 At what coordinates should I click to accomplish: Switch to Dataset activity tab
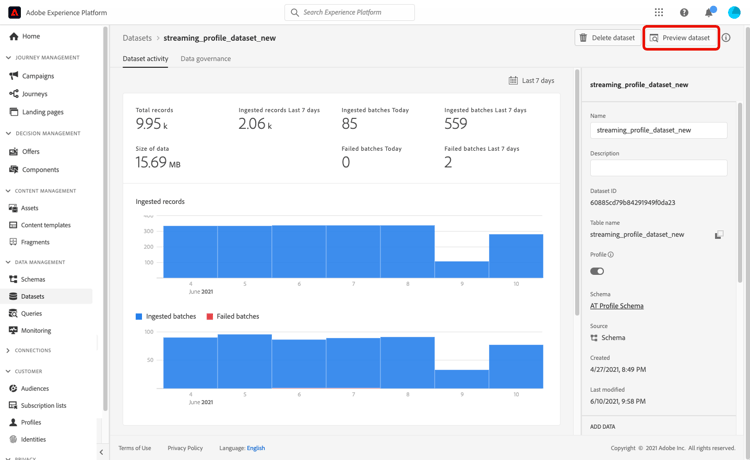click(x=145, y=59)
